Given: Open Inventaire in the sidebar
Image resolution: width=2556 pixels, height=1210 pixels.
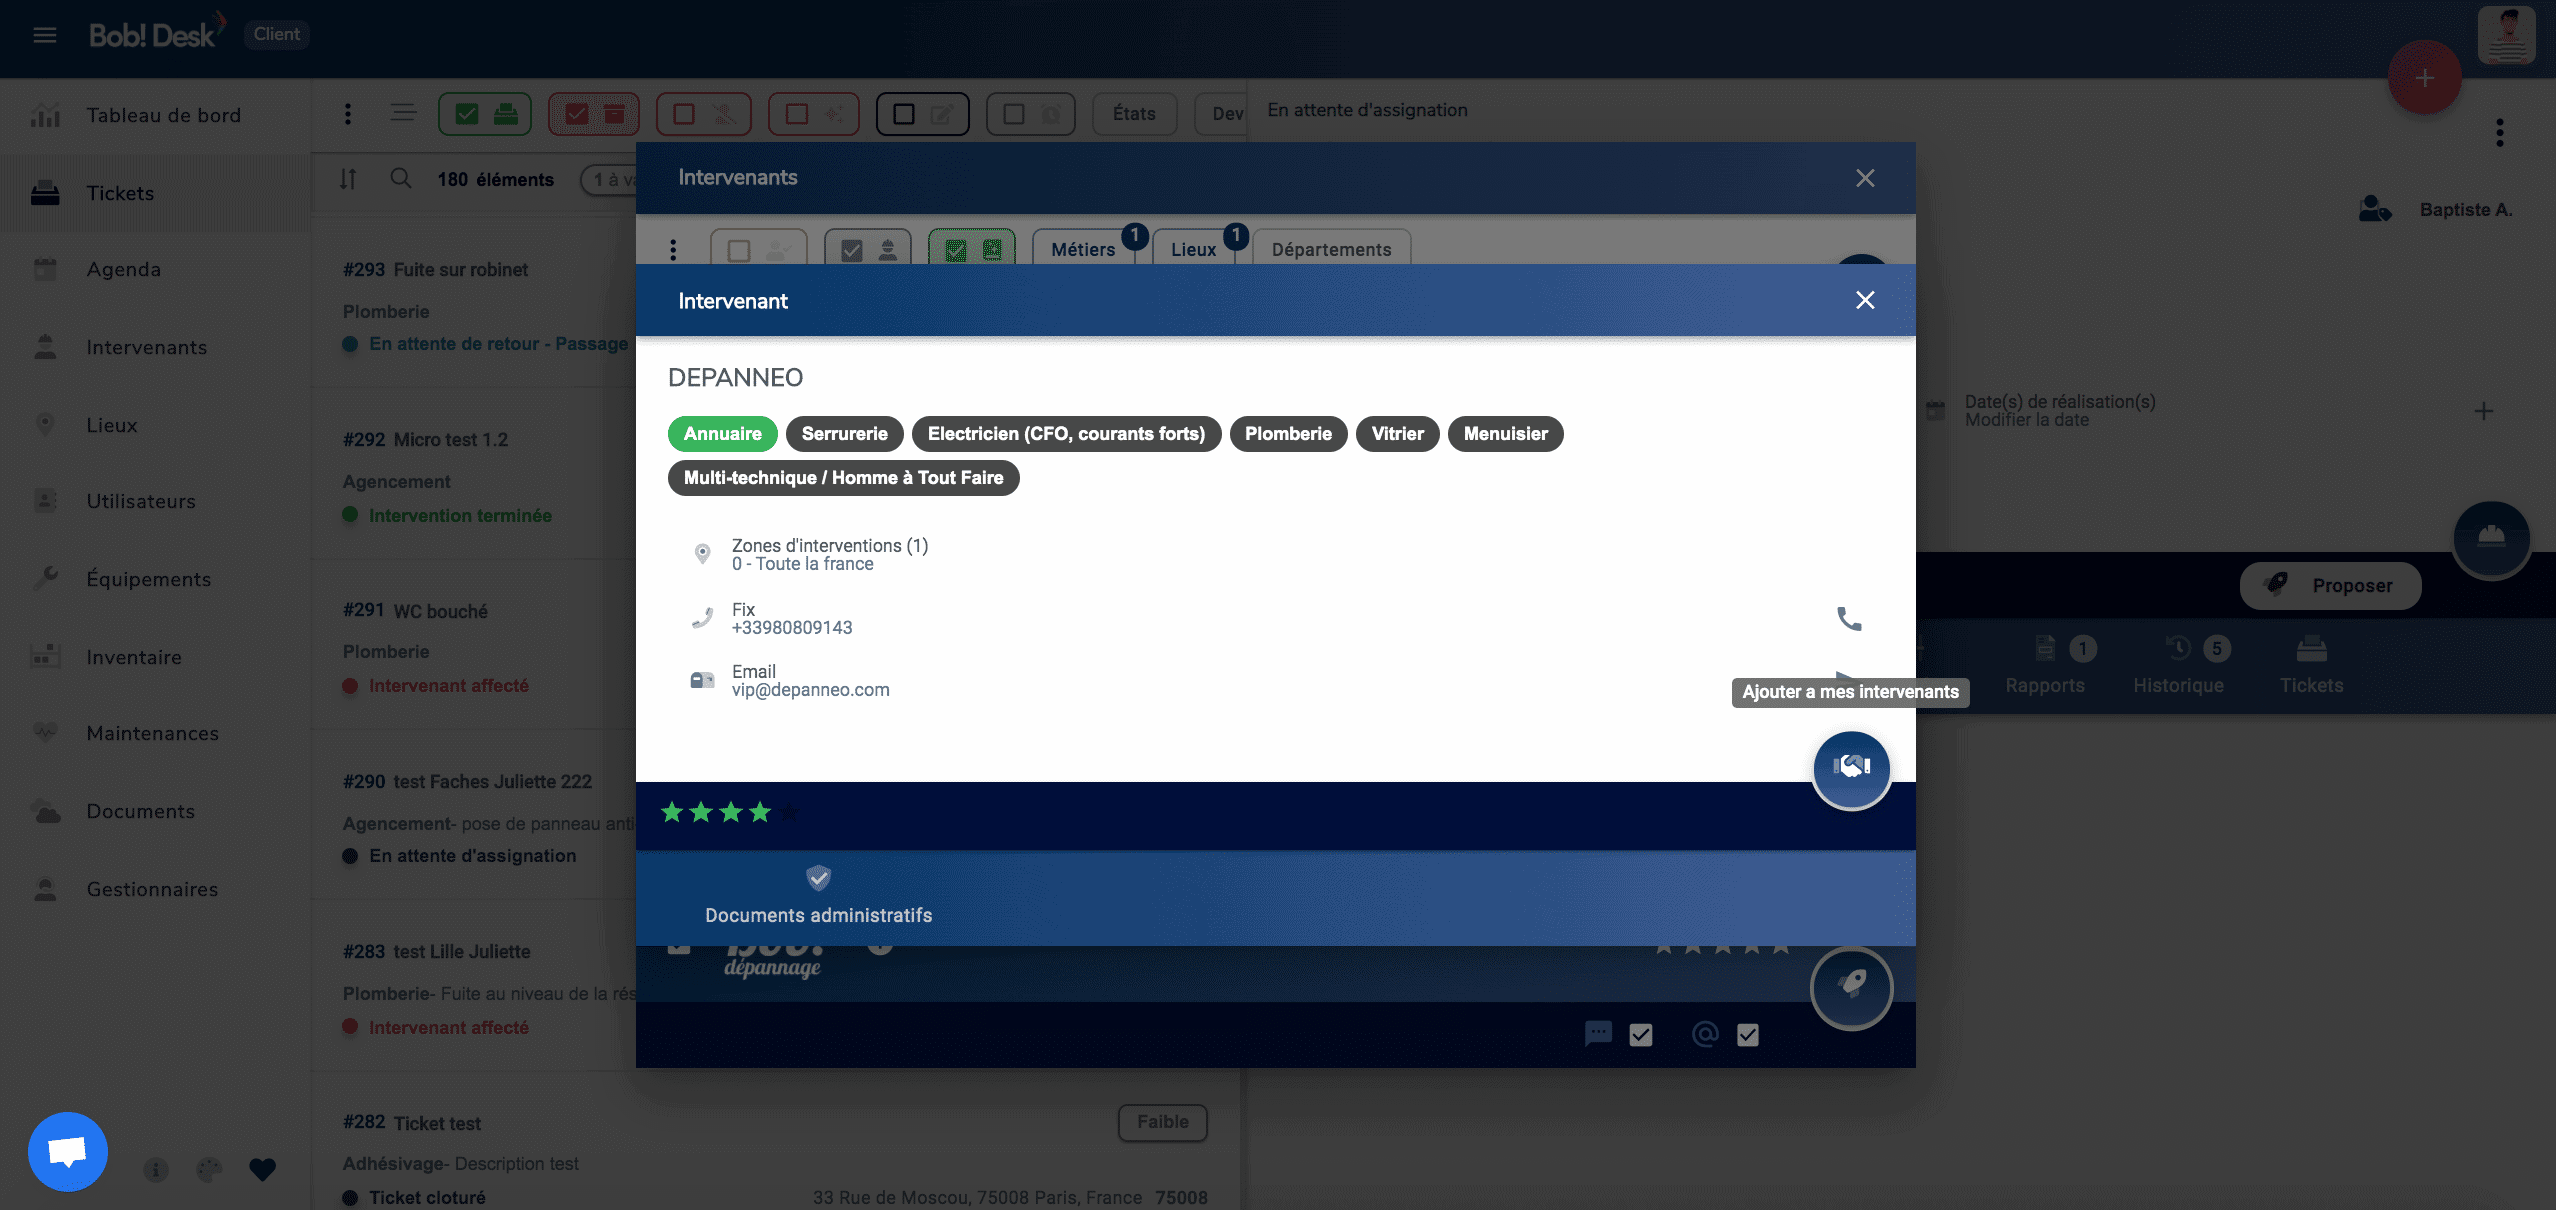Looking at the screenshot, I should click(155, 657).
